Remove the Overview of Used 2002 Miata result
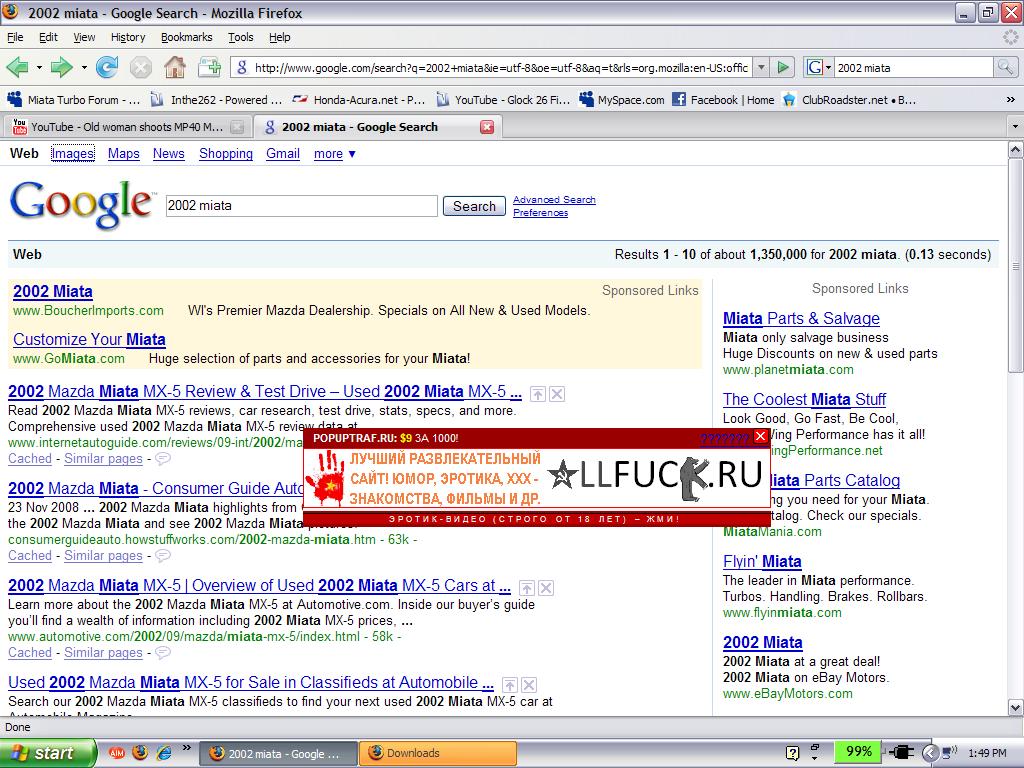 click(547, 588)
